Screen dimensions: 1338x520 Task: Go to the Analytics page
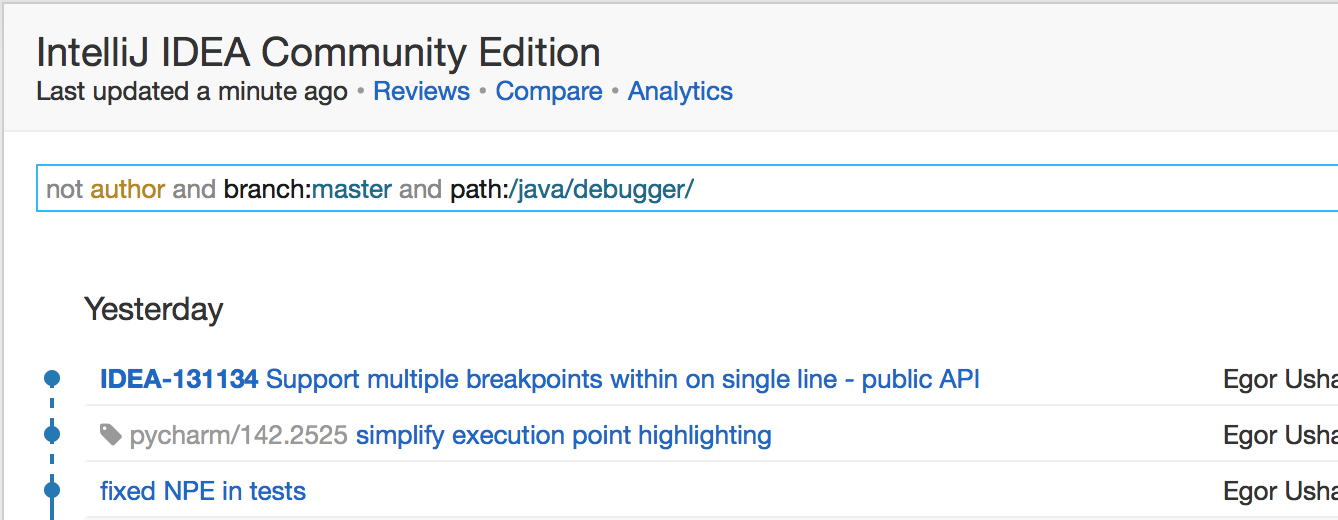tap(680, 91)
